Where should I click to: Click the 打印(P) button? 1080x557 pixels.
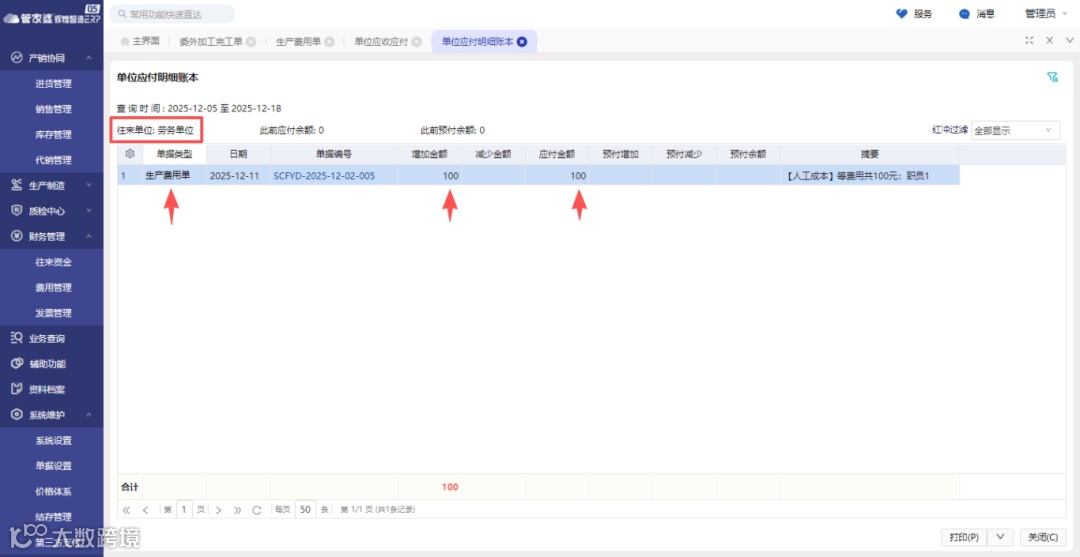[x=964, y=537]
